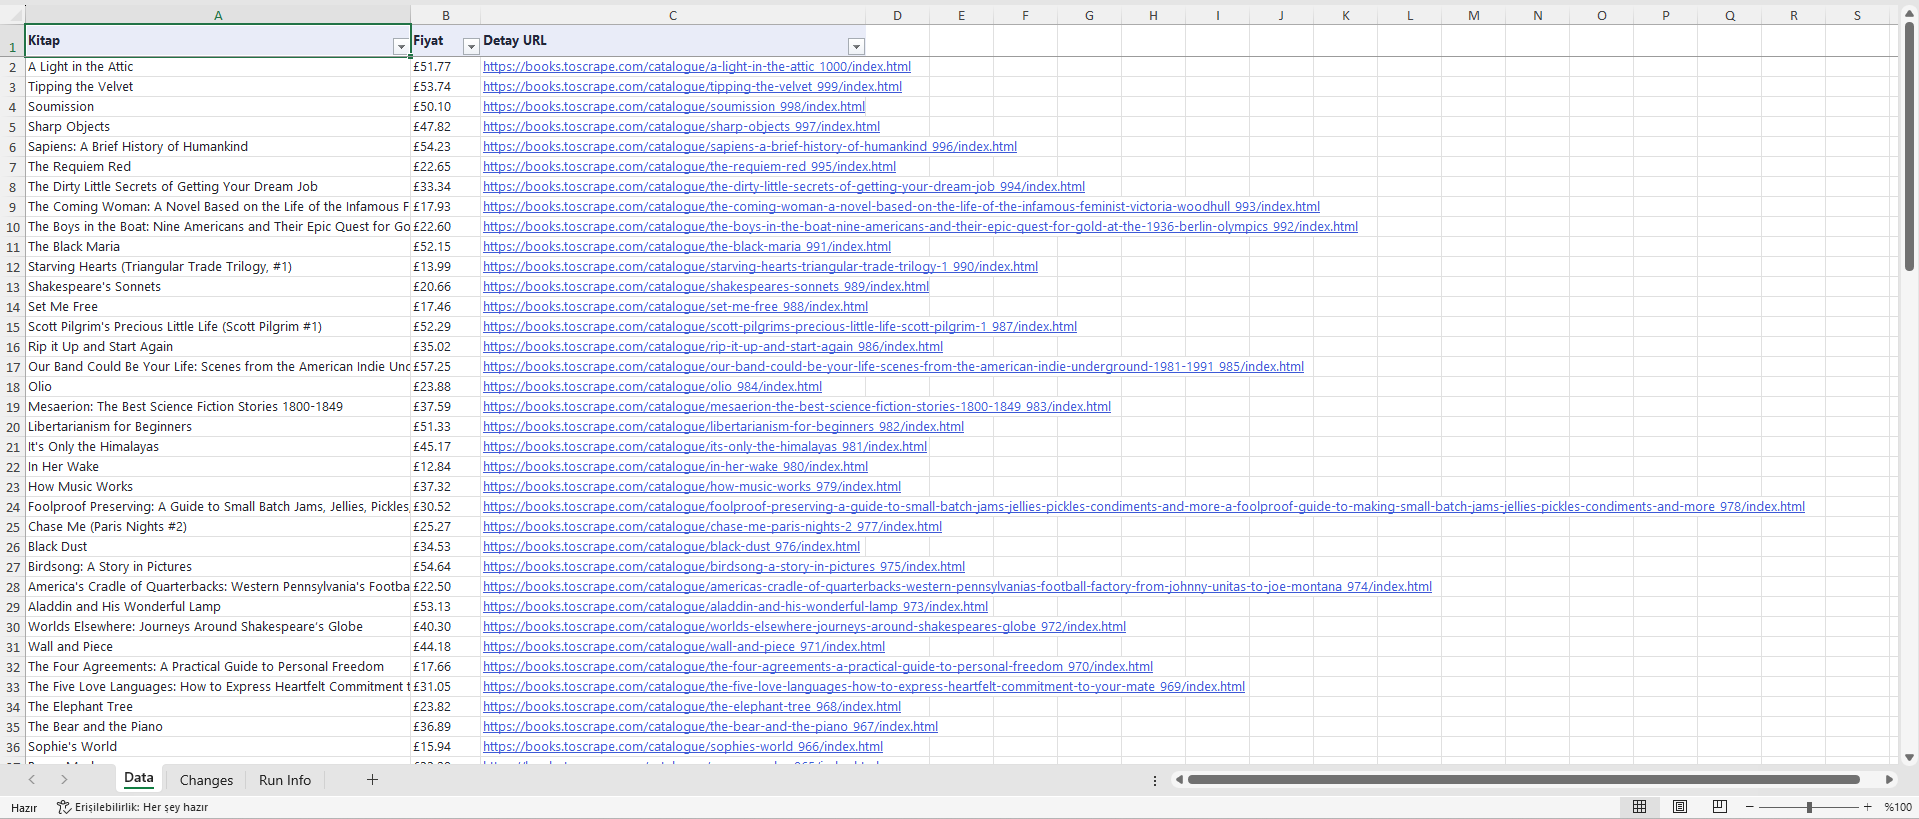Switch to the Run Info sheet tab

(285, 780)
